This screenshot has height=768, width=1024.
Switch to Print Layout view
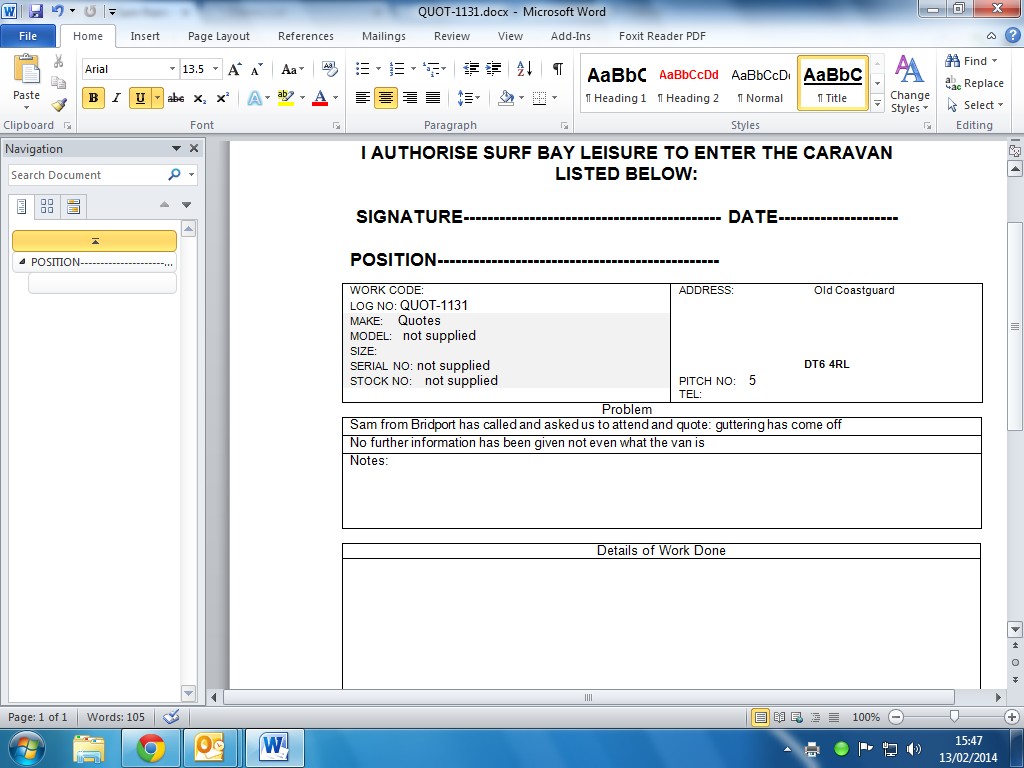[x=760, y=717]
